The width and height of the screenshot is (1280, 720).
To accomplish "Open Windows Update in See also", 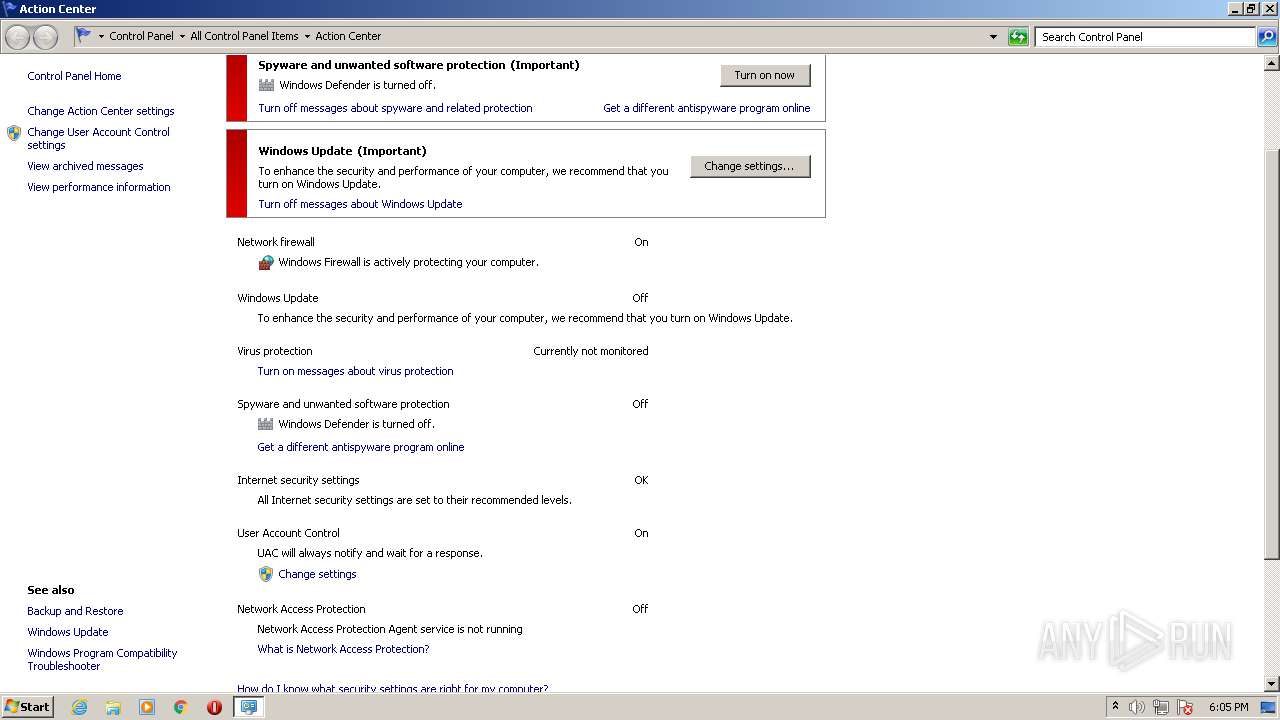I will (68, 632).
